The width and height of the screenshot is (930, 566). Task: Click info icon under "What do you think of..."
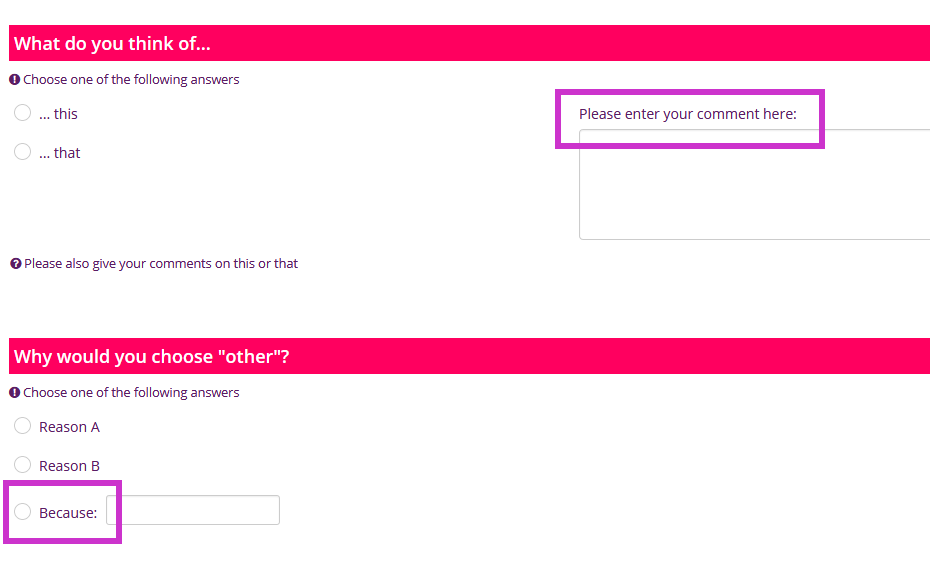[x=15, y=80]
